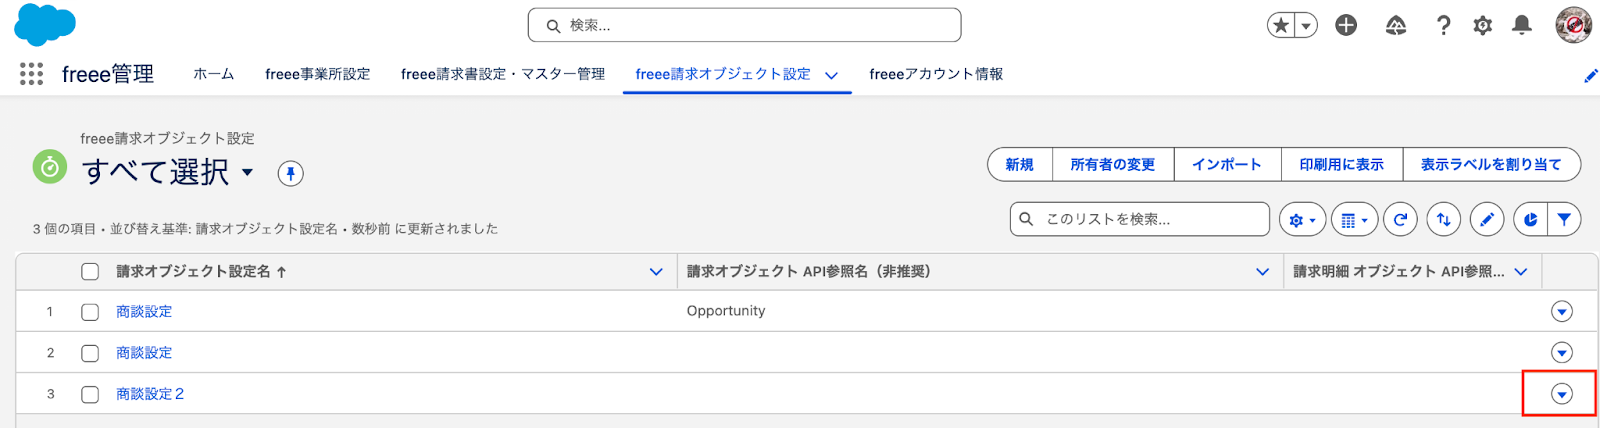Click the 所有者の変更 button
Screen dimensions: 1600x428
tap(1112, 164)
